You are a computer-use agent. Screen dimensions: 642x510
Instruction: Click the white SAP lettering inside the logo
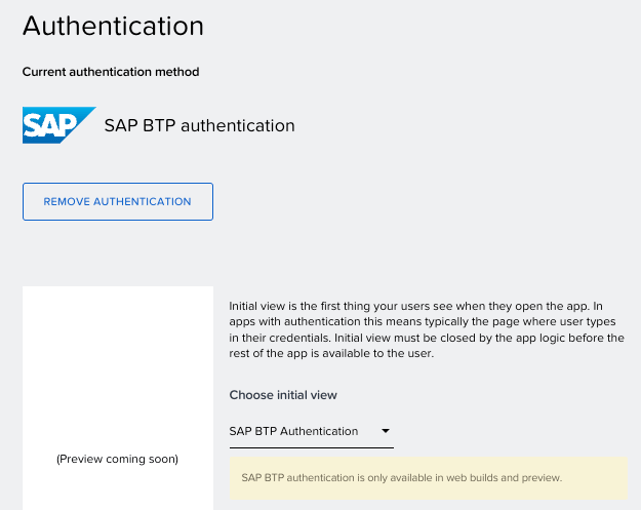(50, 125)
